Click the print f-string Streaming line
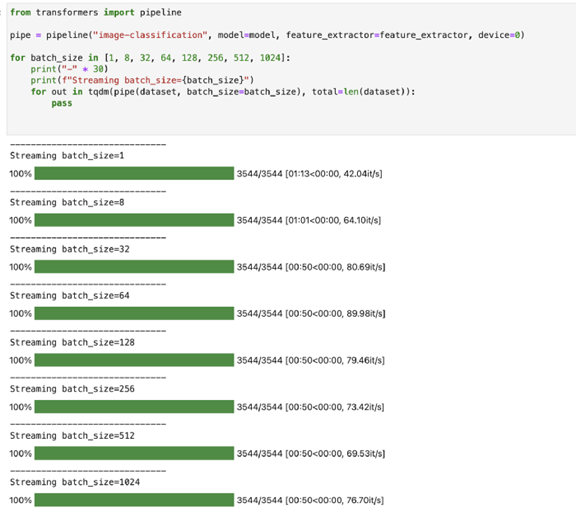This screenshot has height=513, width=576. tap(142, 80)
